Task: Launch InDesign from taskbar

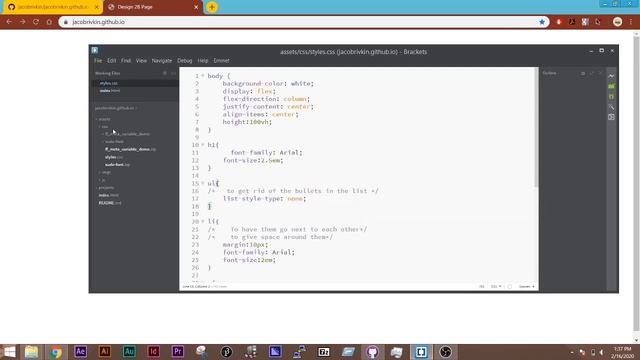Action: (153, 351)
